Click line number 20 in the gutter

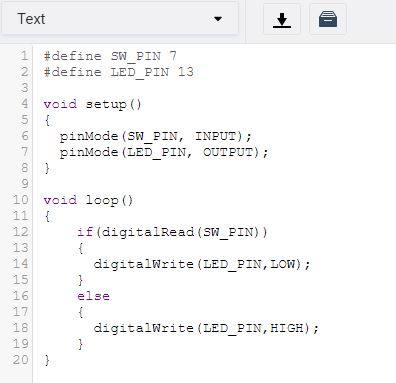point(21,360)
